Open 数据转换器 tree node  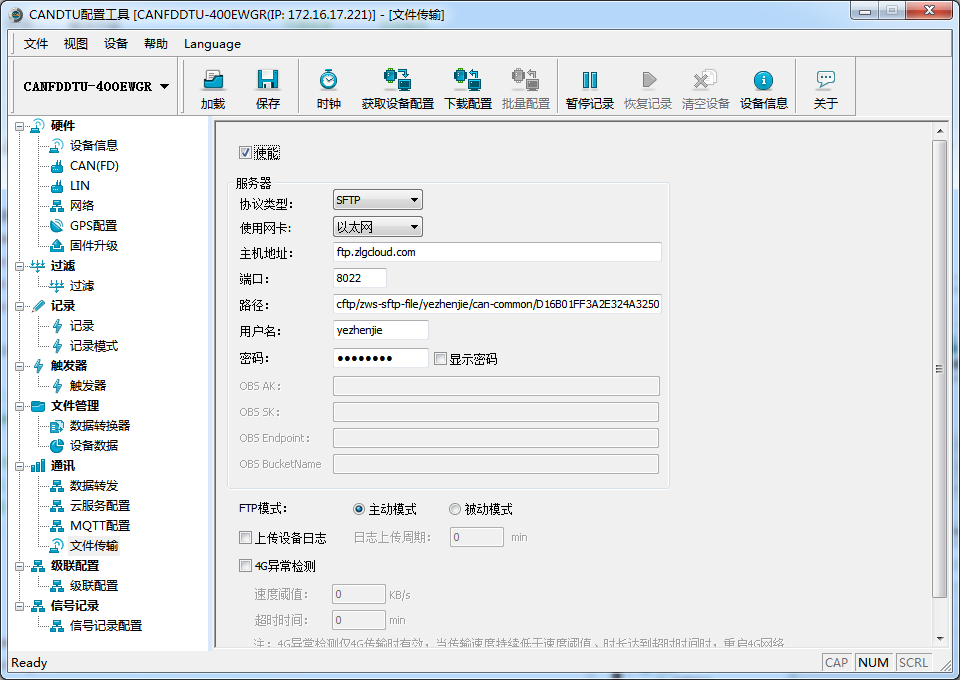tap(100, 425)
